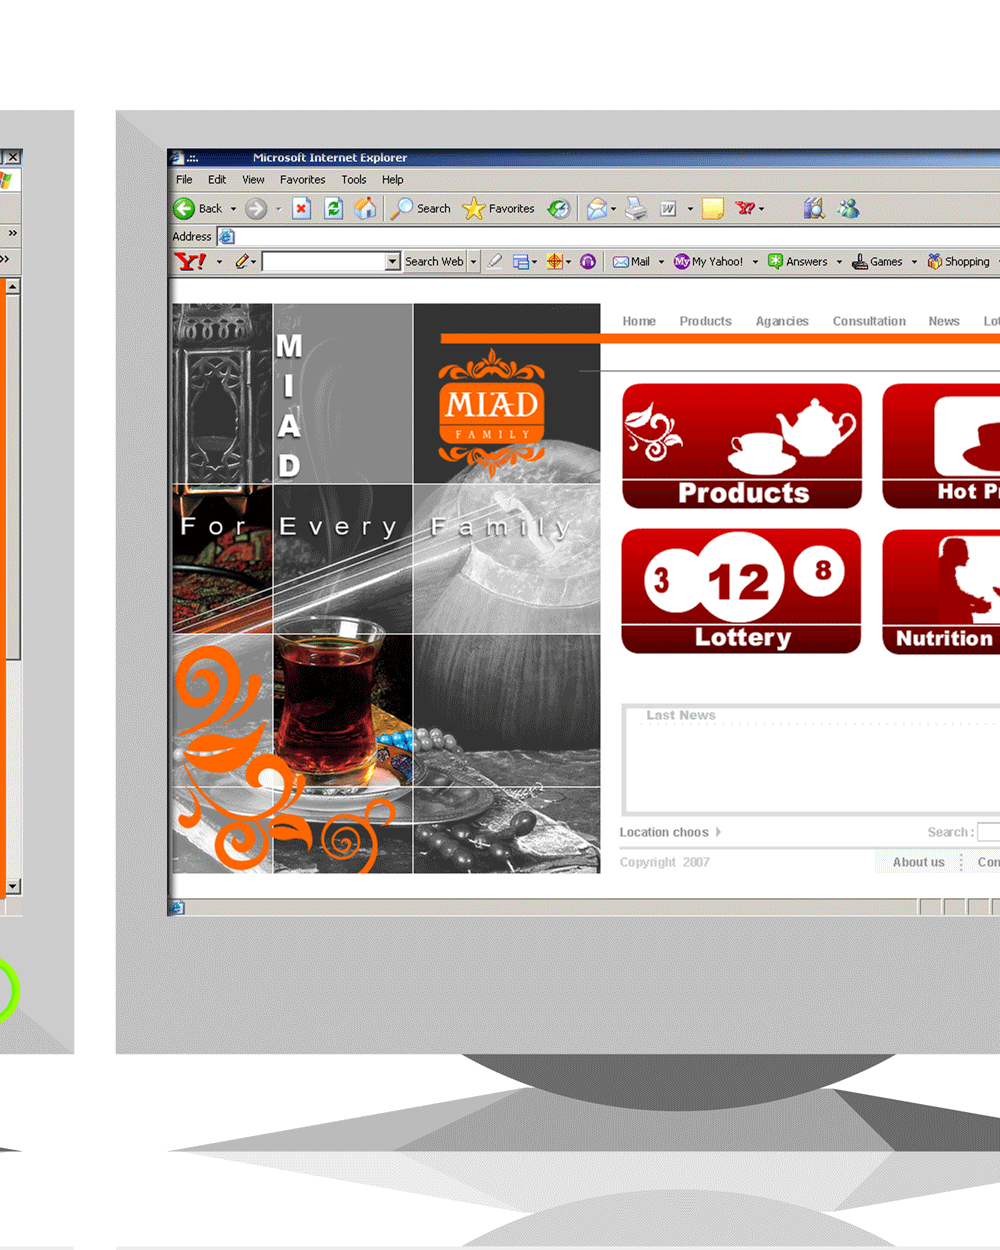1000x1250 pixels.
Task: Click the Stop loading icon
Action: tap(301, 208)
